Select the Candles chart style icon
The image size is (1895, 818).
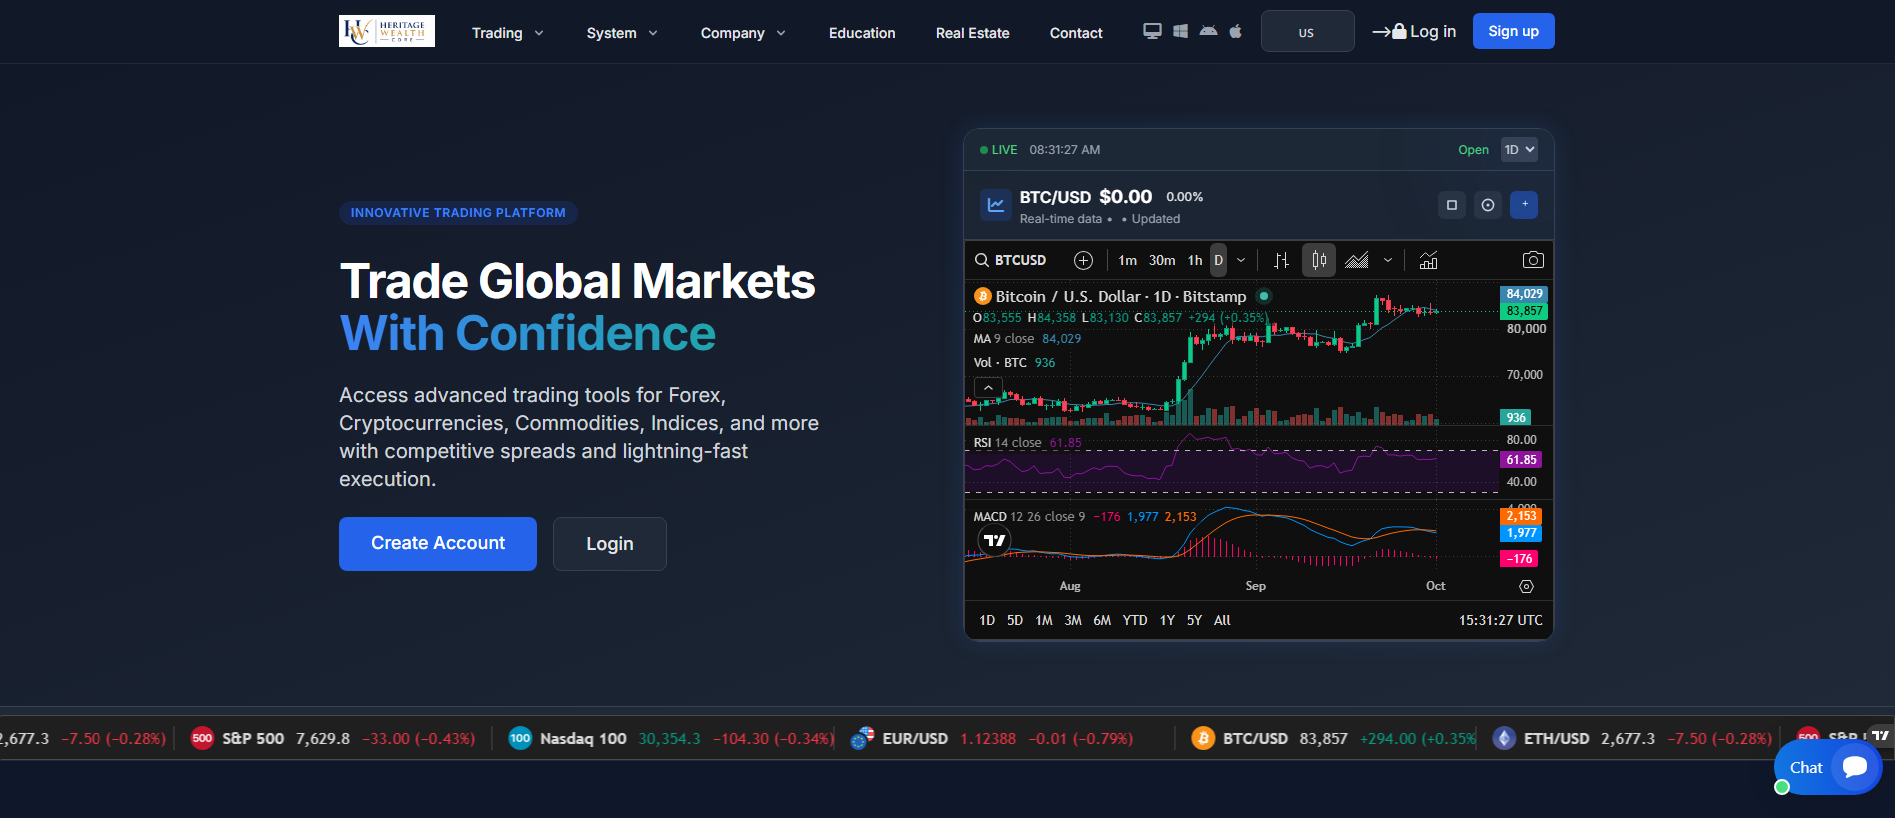tap(1319, 260)
